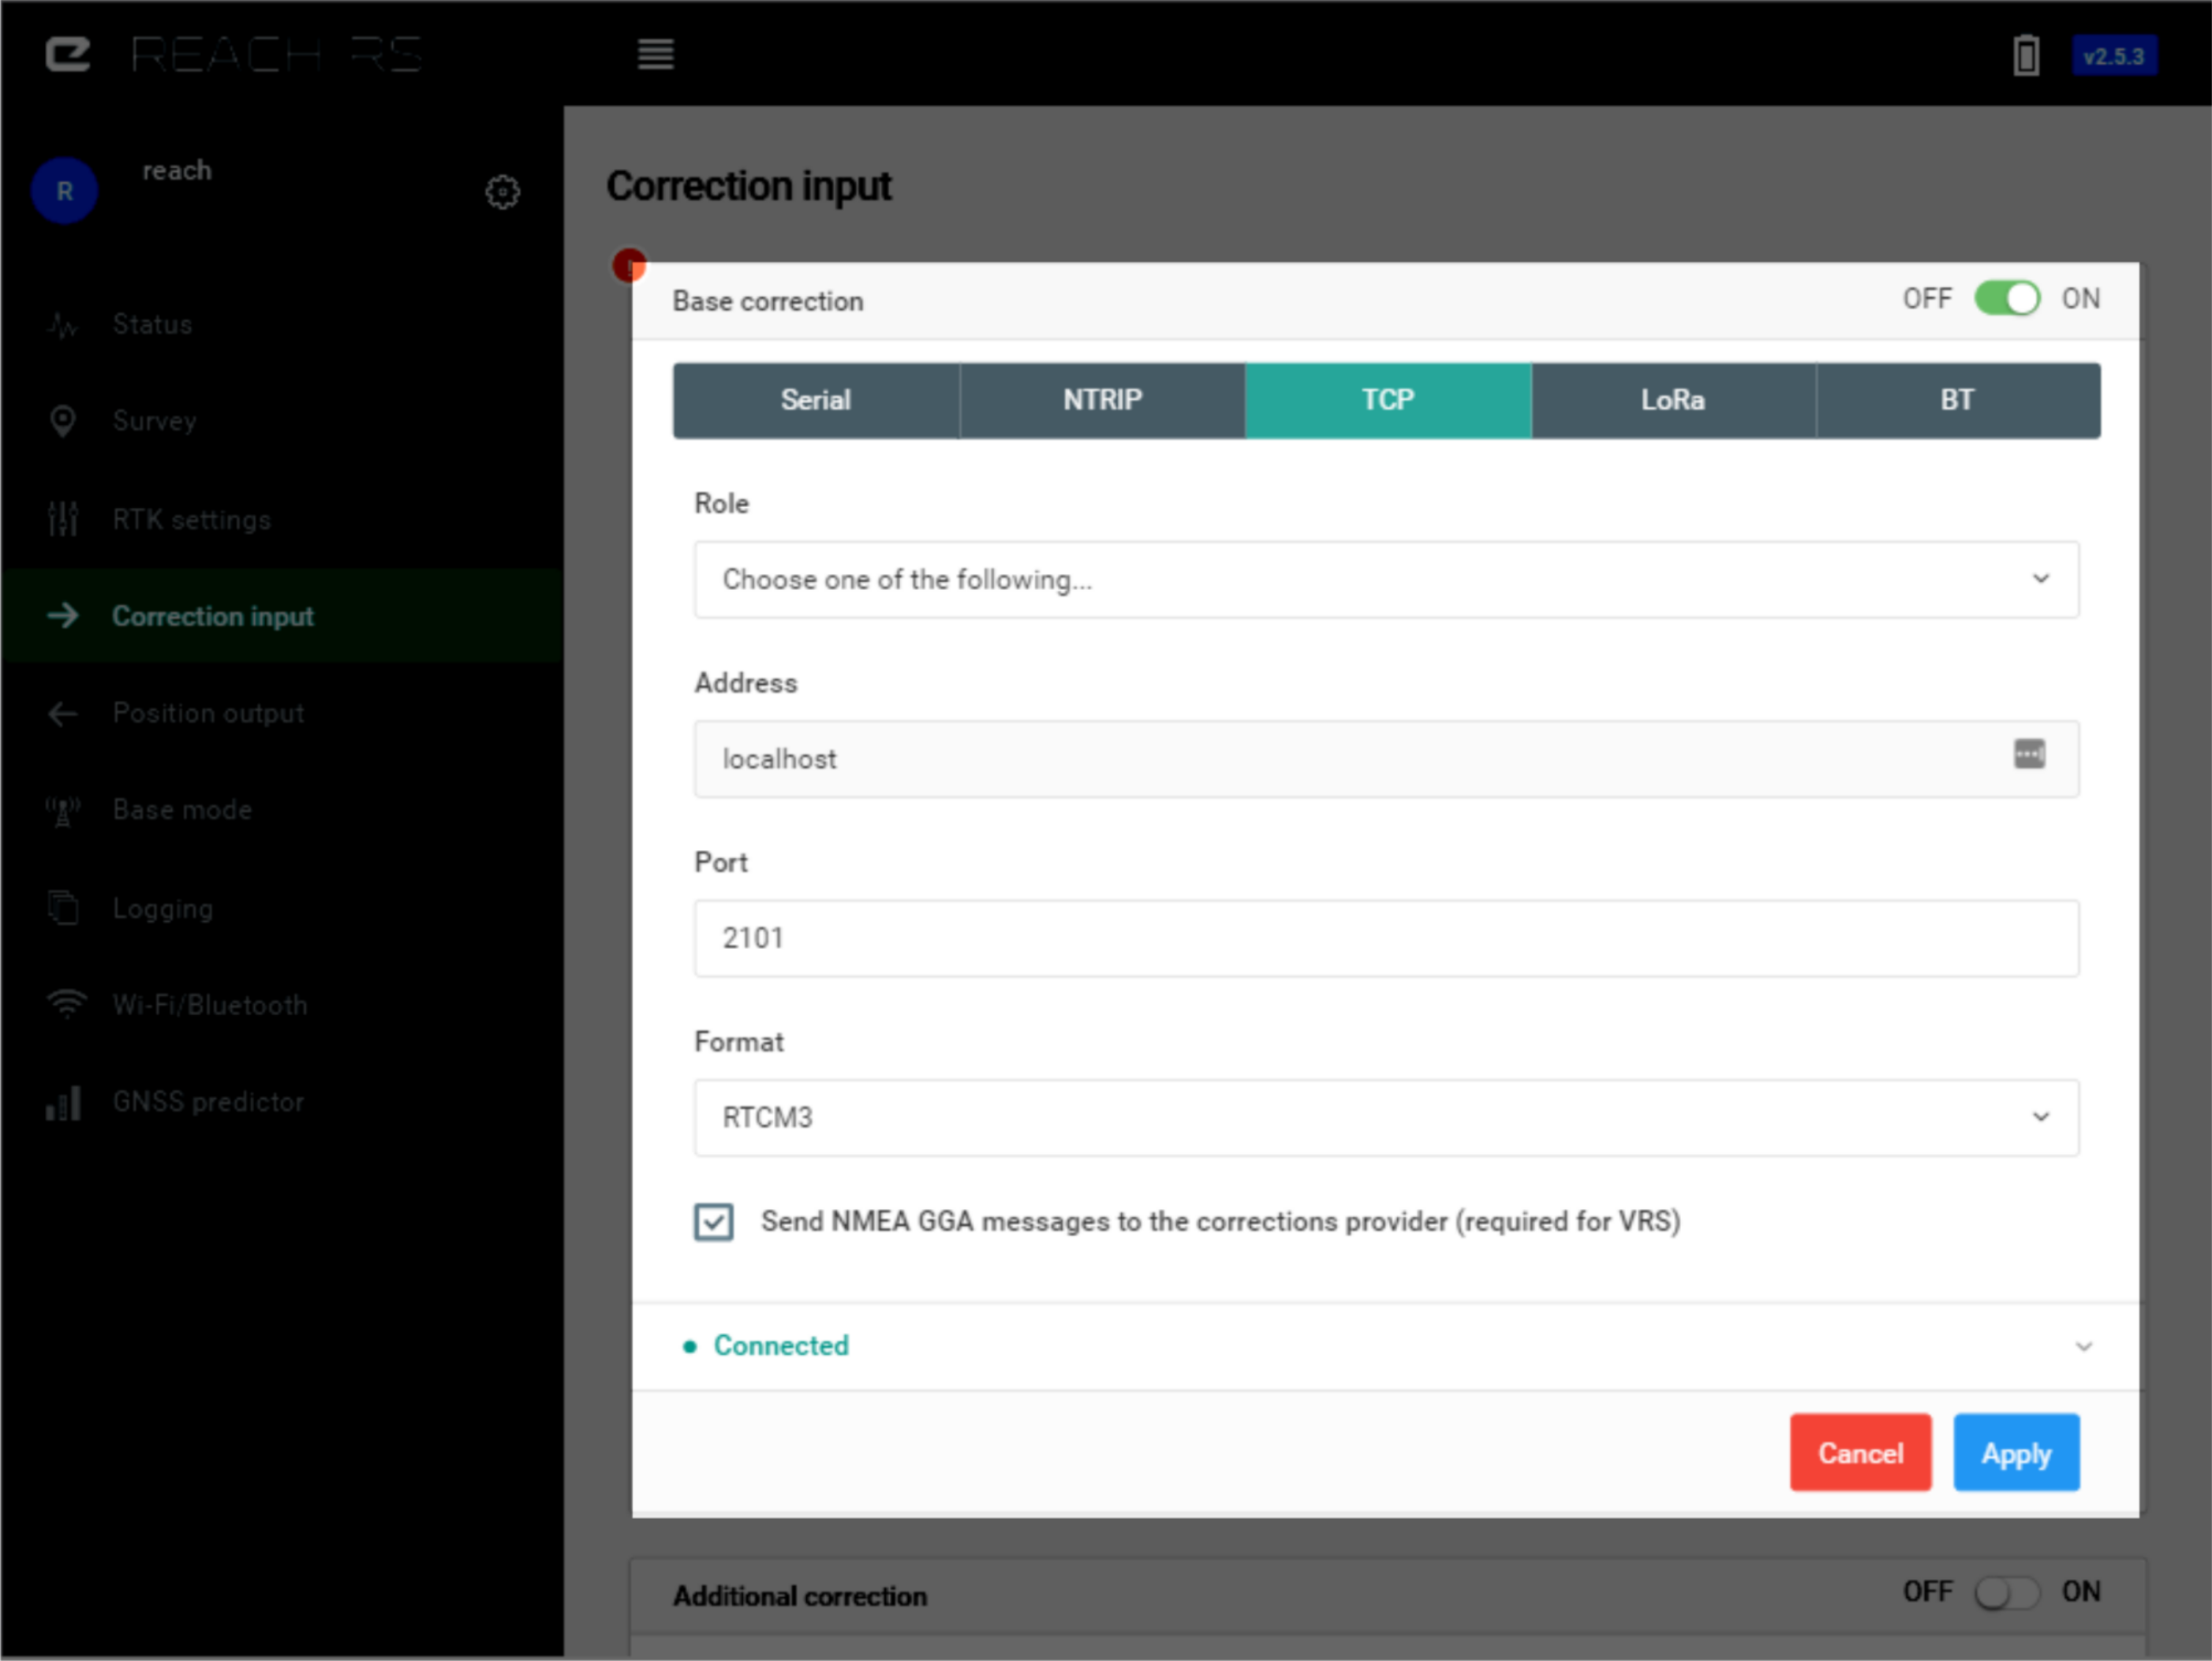2212x1661 pixels.
Task: Click the Position output arrow icon
Action: click(x=63, y=713)
